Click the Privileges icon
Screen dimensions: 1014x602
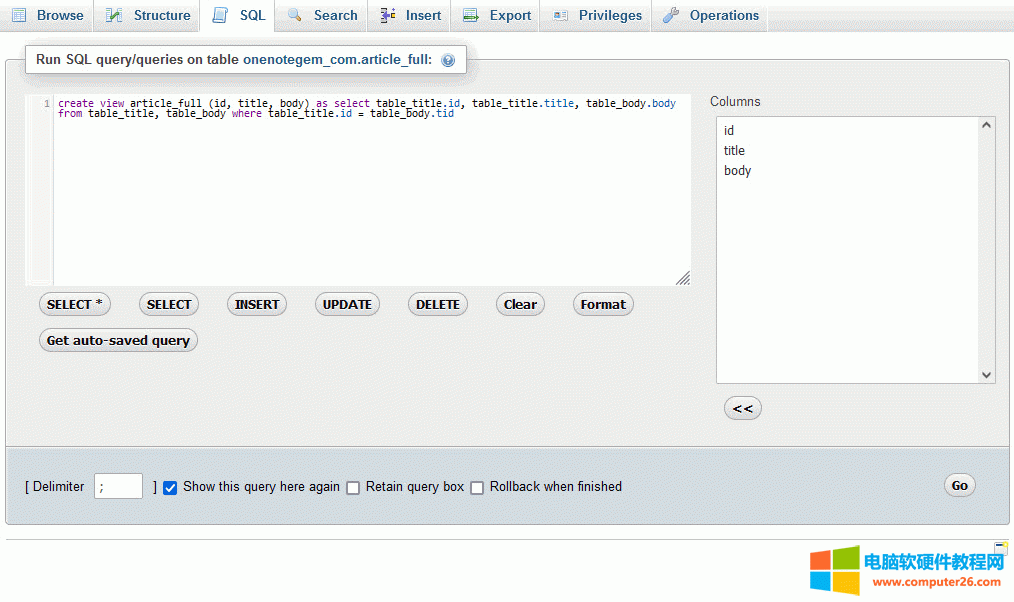pyautogui.click(x=561, y=15)
